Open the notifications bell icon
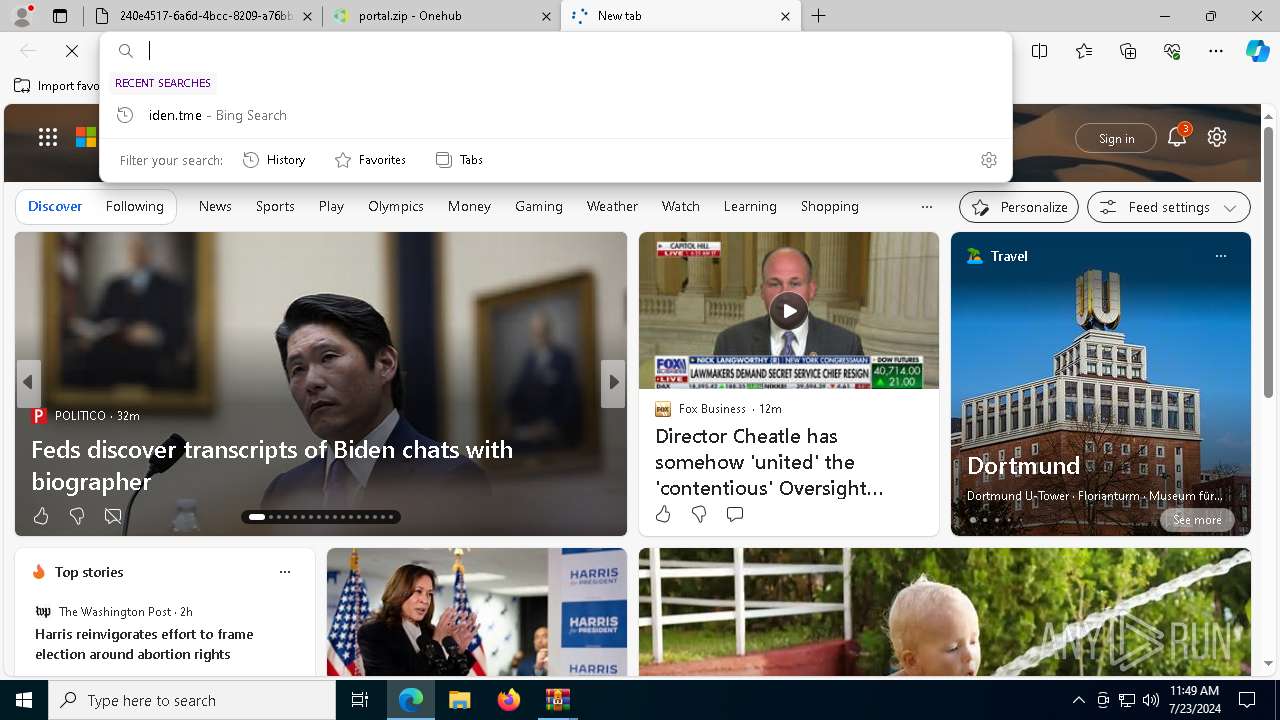1280x720 pixels. [1177, 138]
